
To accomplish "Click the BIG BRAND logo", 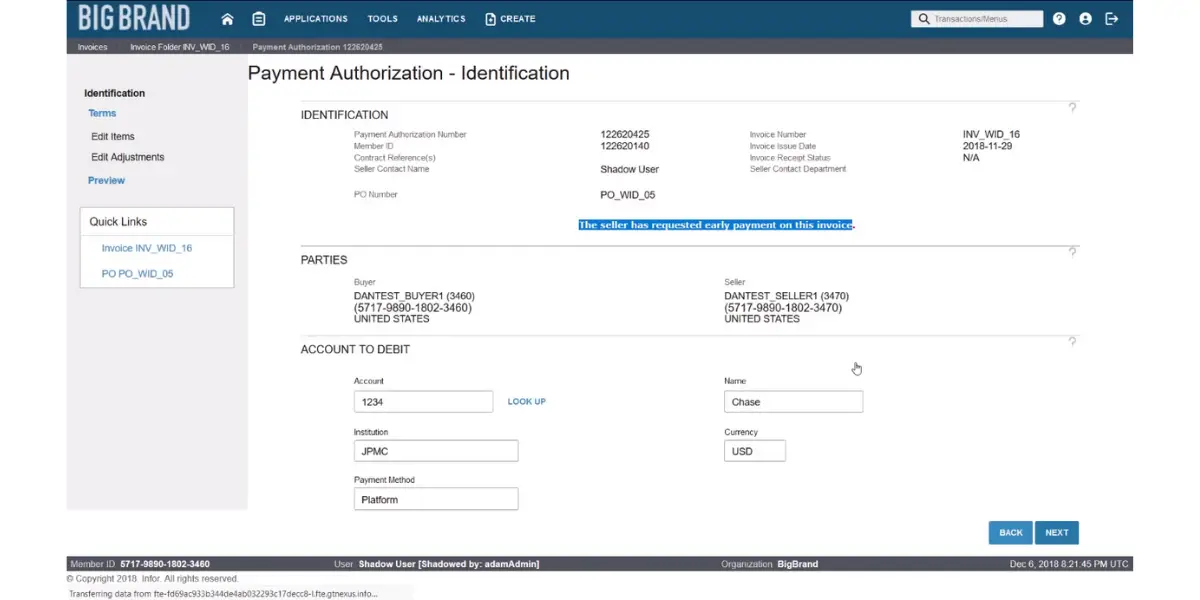I will pyautogui.click(x=134, y=19).
